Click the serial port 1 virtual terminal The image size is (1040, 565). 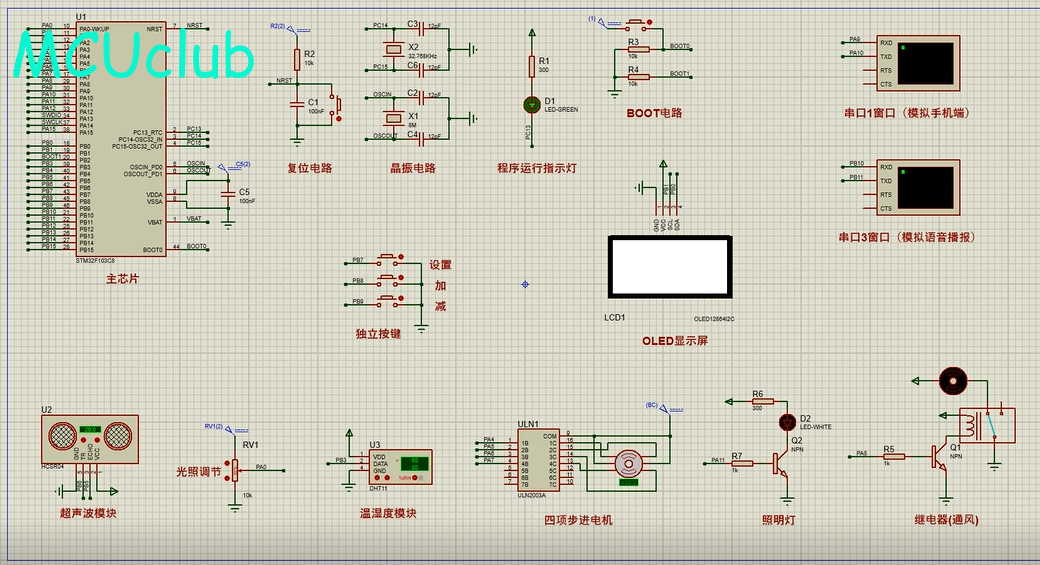(918, 64)
